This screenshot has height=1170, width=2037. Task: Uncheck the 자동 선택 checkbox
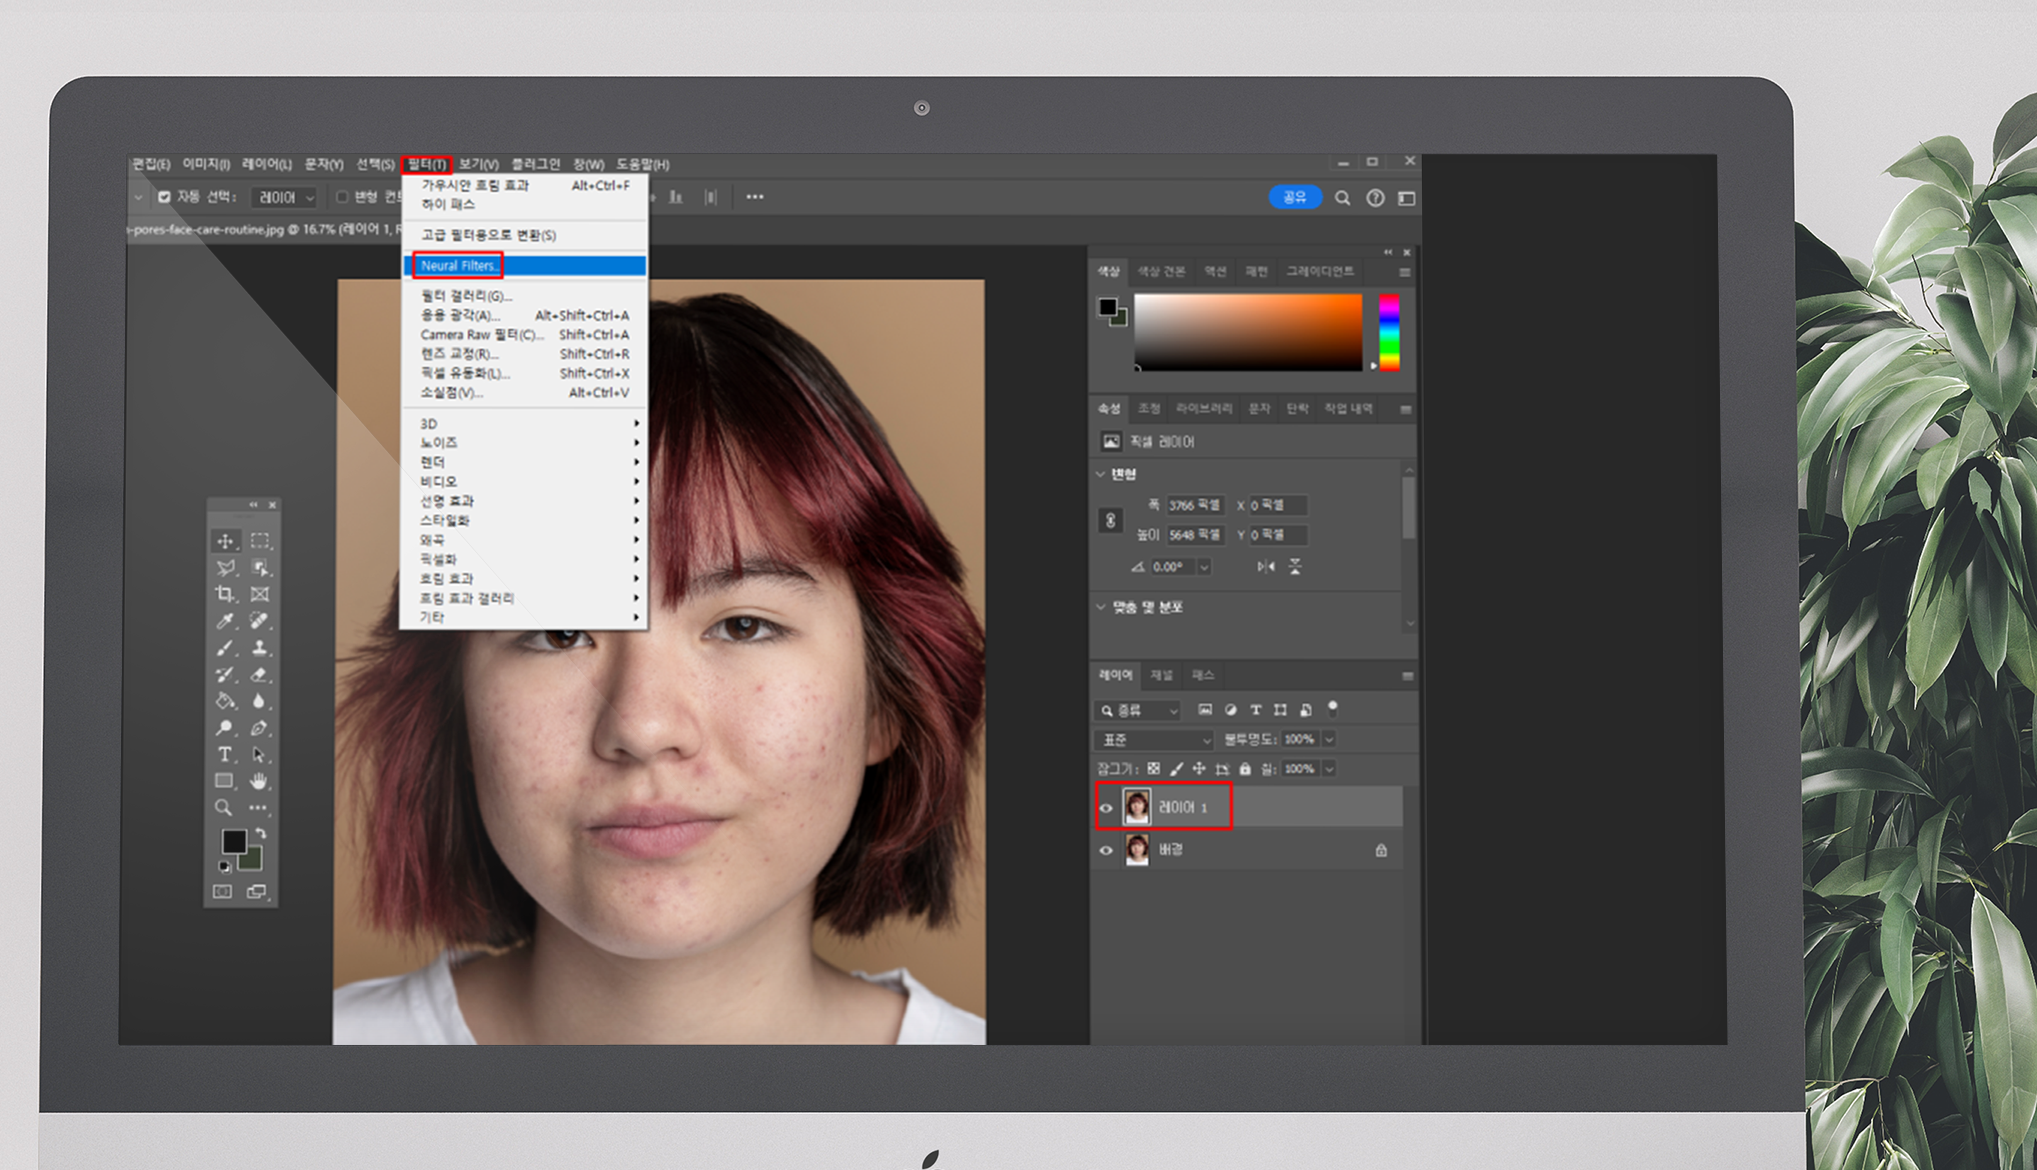[x=165, y=197]
